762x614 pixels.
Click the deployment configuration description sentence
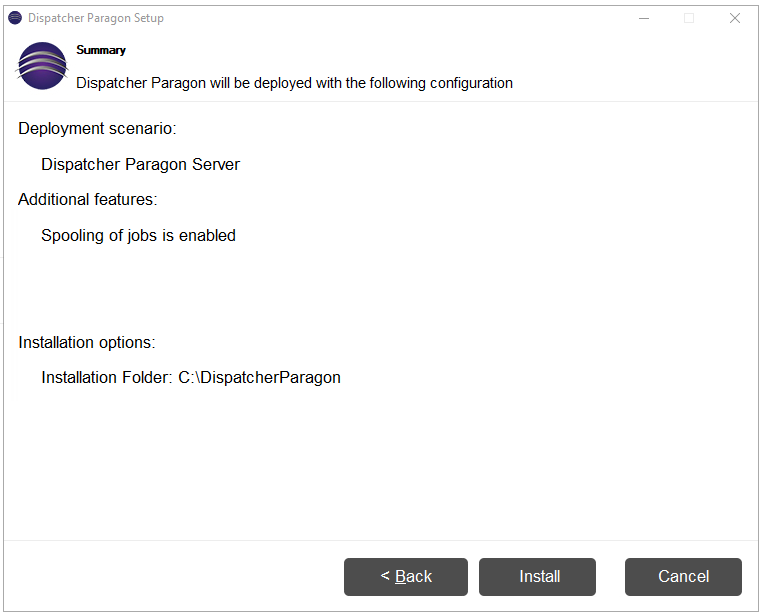point(294,83)
